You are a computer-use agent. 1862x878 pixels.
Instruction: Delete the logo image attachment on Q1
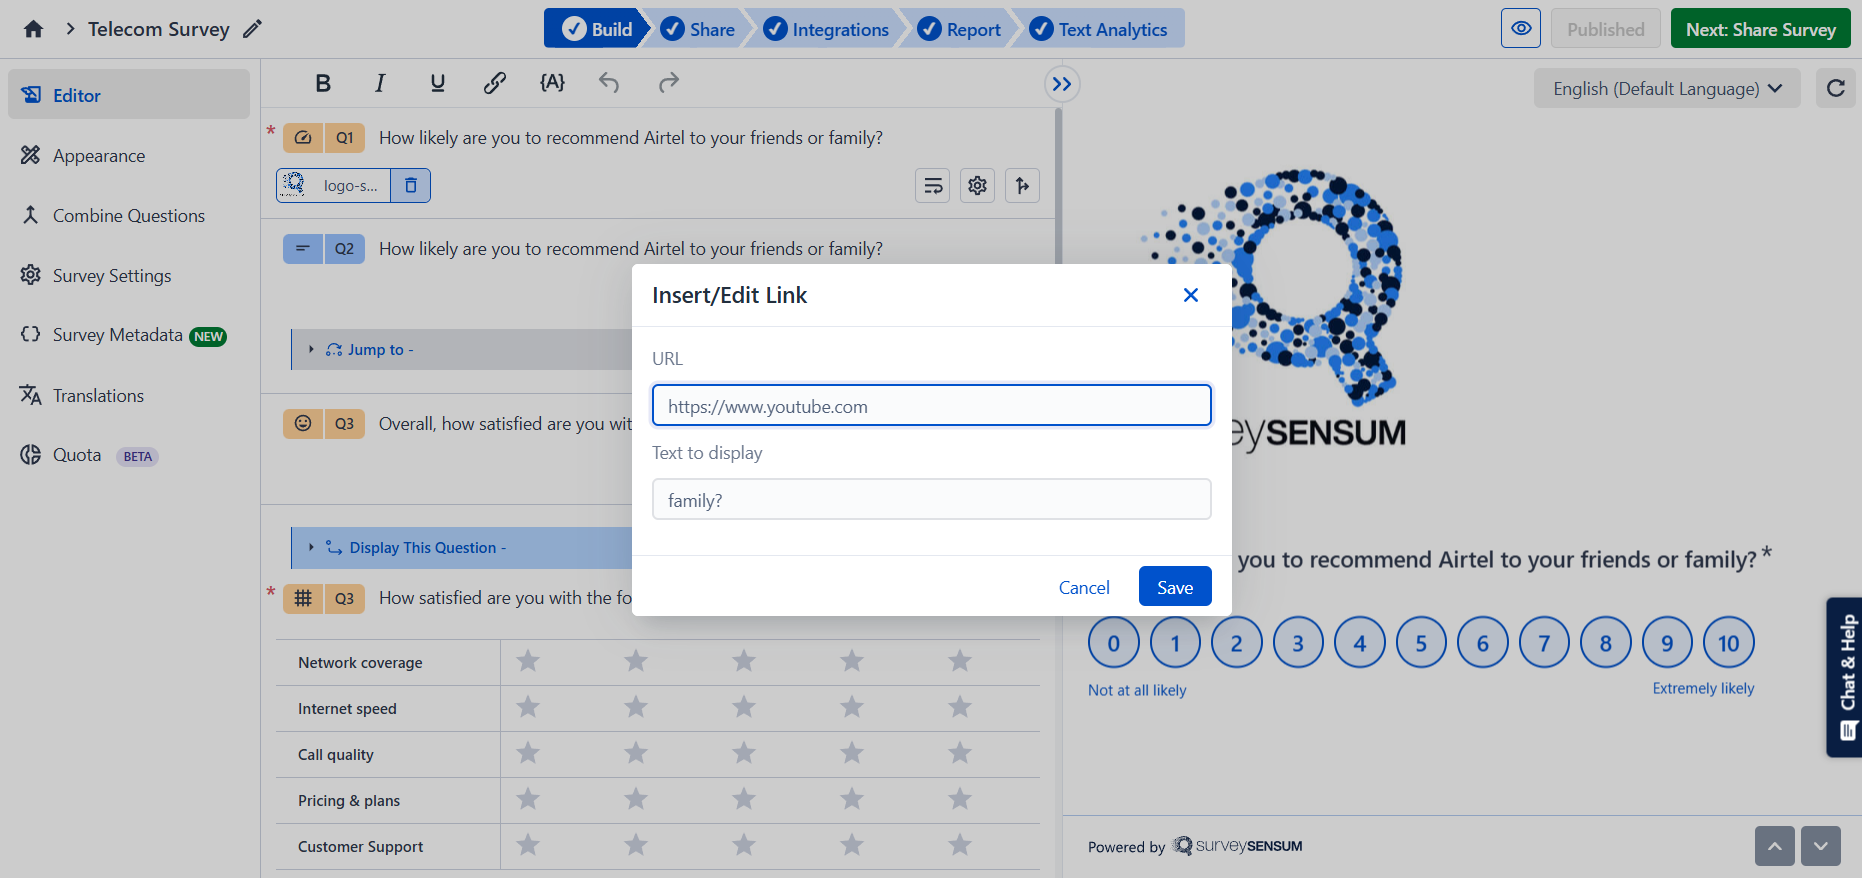point(411,185)
